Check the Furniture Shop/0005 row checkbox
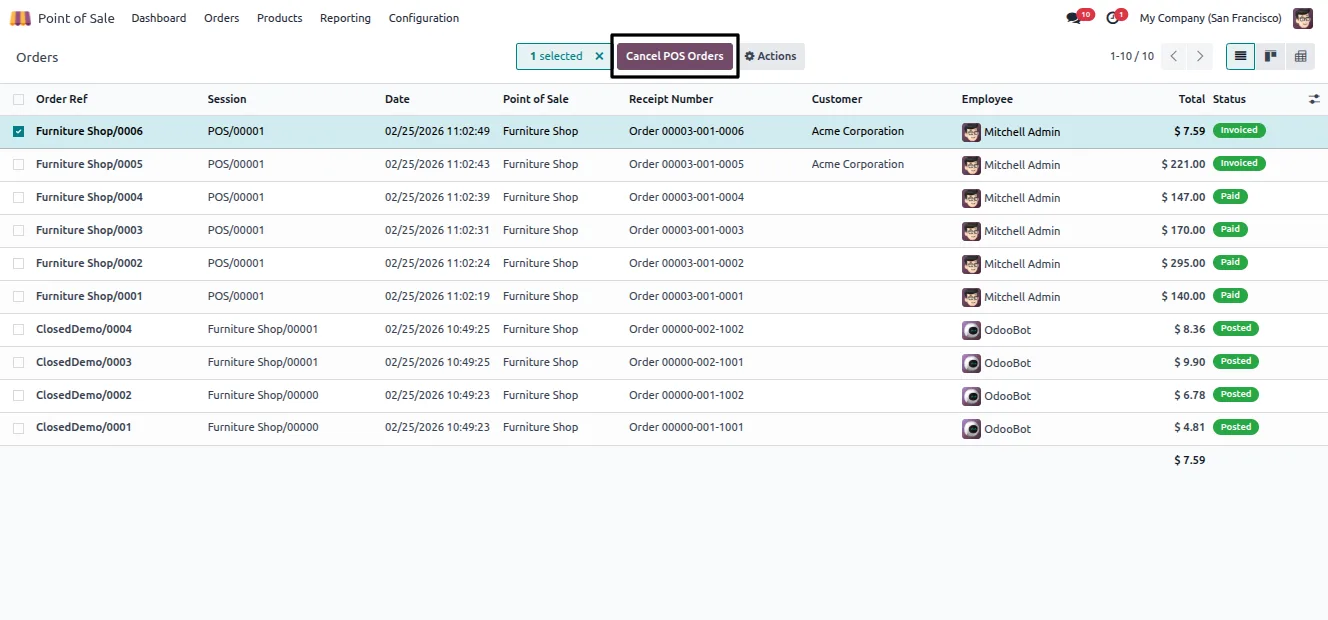1328x620 pixels. pyautogui.click(x=18, y=164)
